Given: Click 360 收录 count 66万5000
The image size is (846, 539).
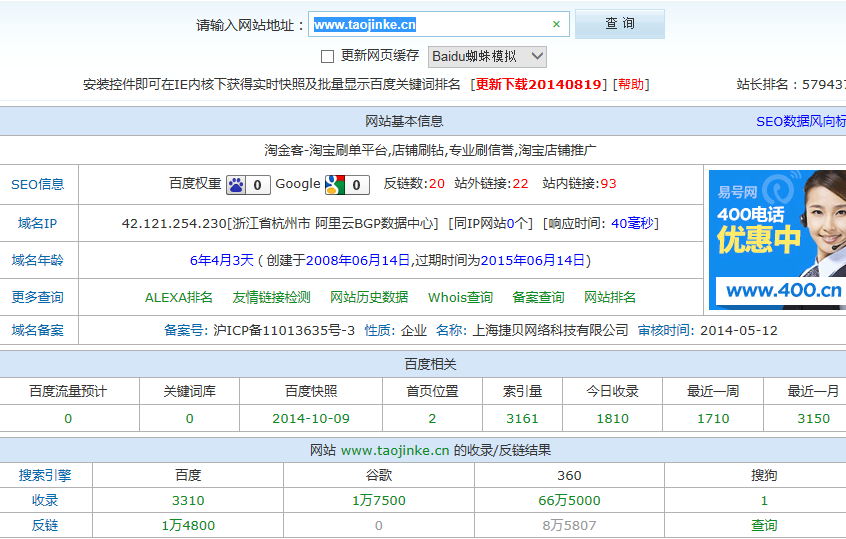Looking at the screenshot, I should (569, 501).
